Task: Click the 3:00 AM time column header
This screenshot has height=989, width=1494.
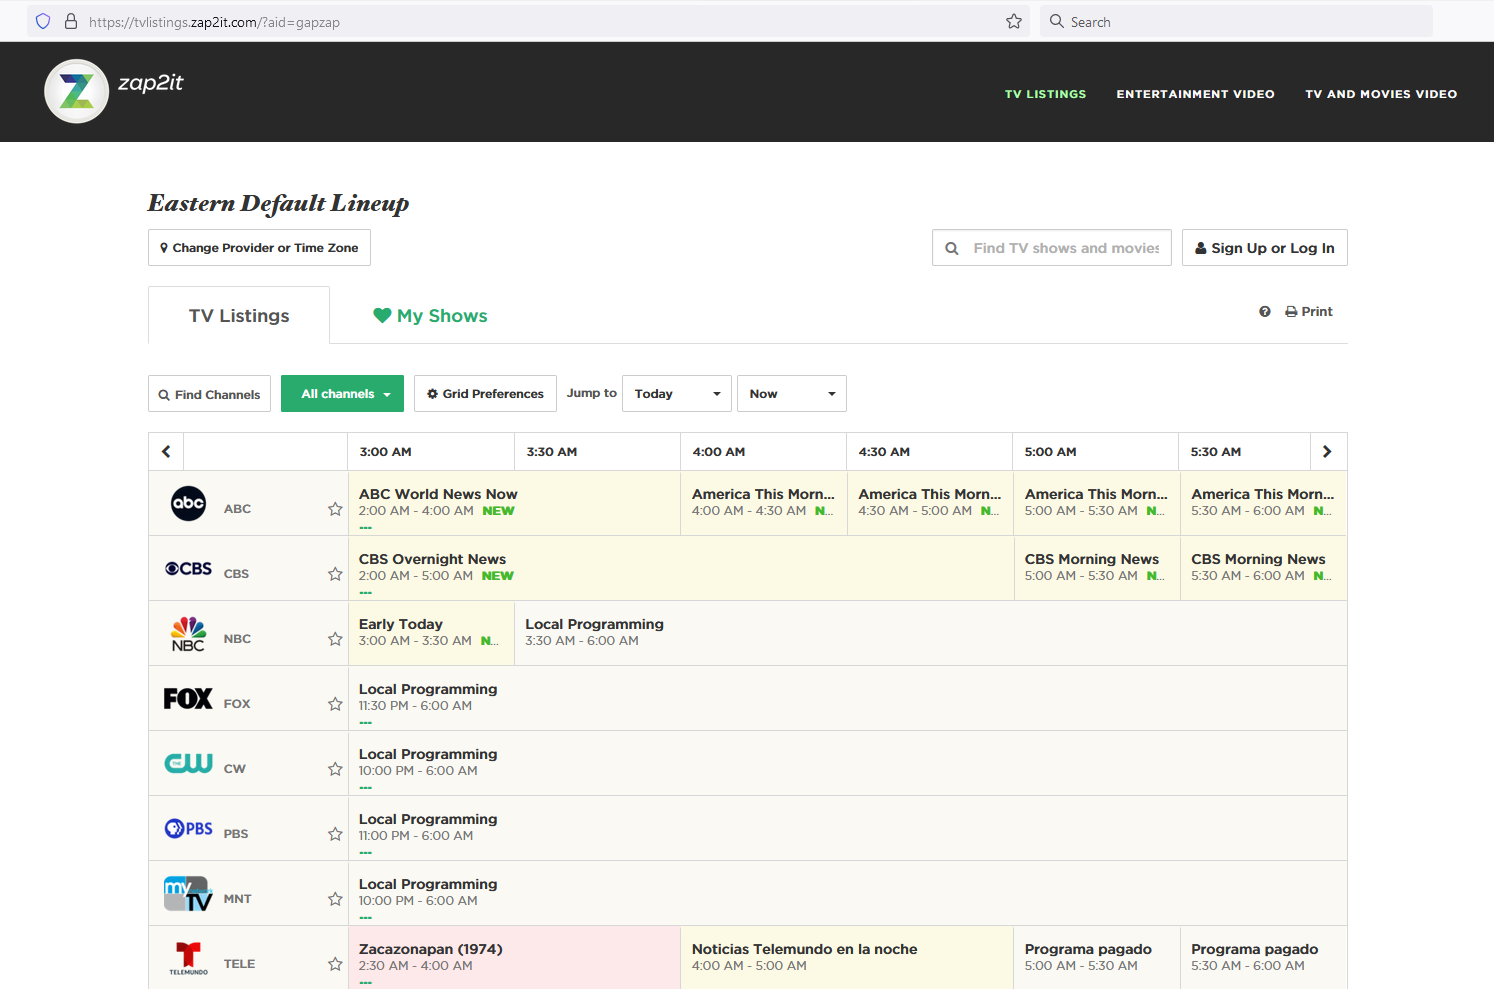Action: click(x=431, y=452)
